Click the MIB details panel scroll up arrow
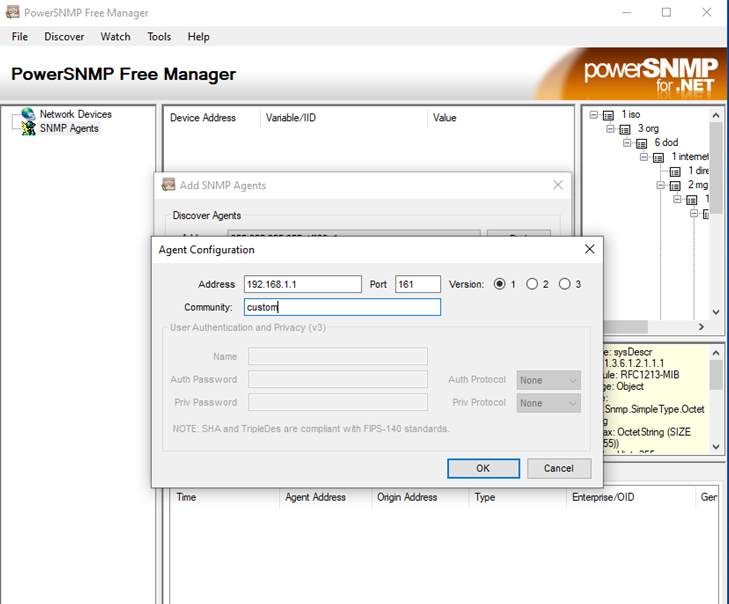Screen dimensions: 729x604 click(x=716, y=353)
